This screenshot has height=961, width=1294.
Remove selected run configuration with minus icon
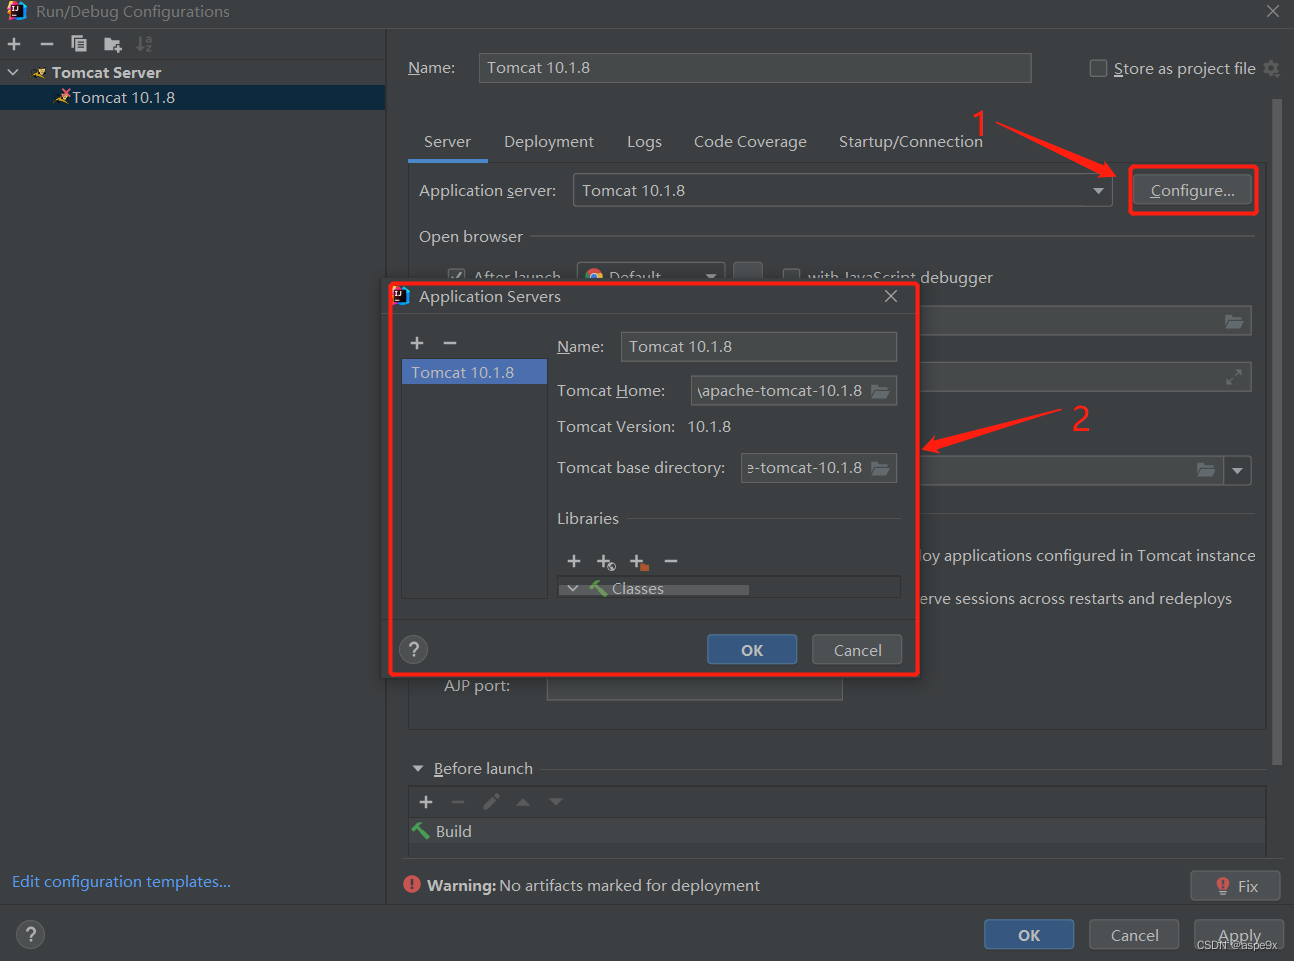coord(46,44)
